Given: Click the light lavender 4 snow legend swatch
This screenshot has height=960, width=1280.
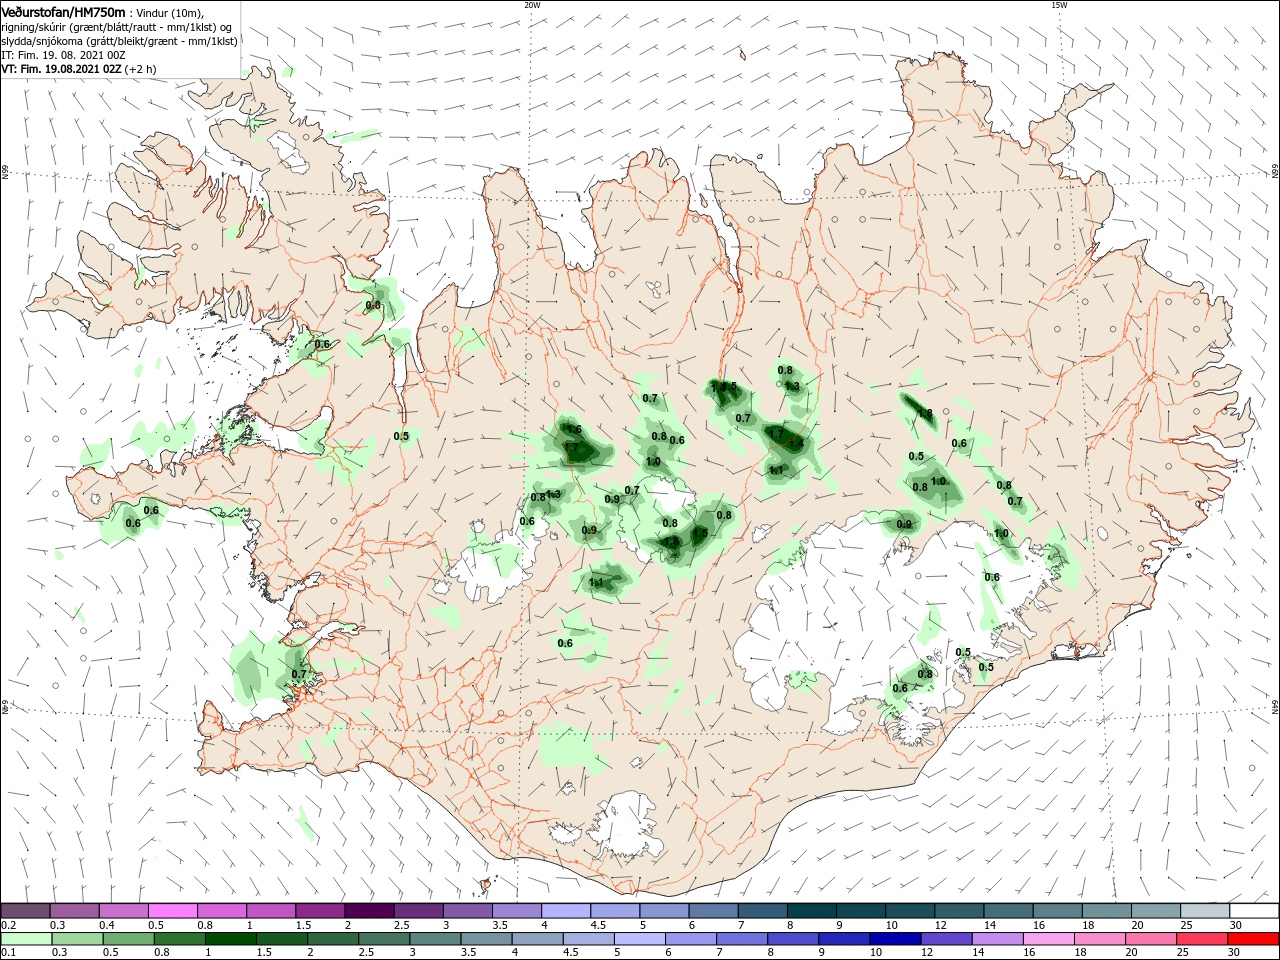Looking at the screenshot, I should (x=565, y=910).
